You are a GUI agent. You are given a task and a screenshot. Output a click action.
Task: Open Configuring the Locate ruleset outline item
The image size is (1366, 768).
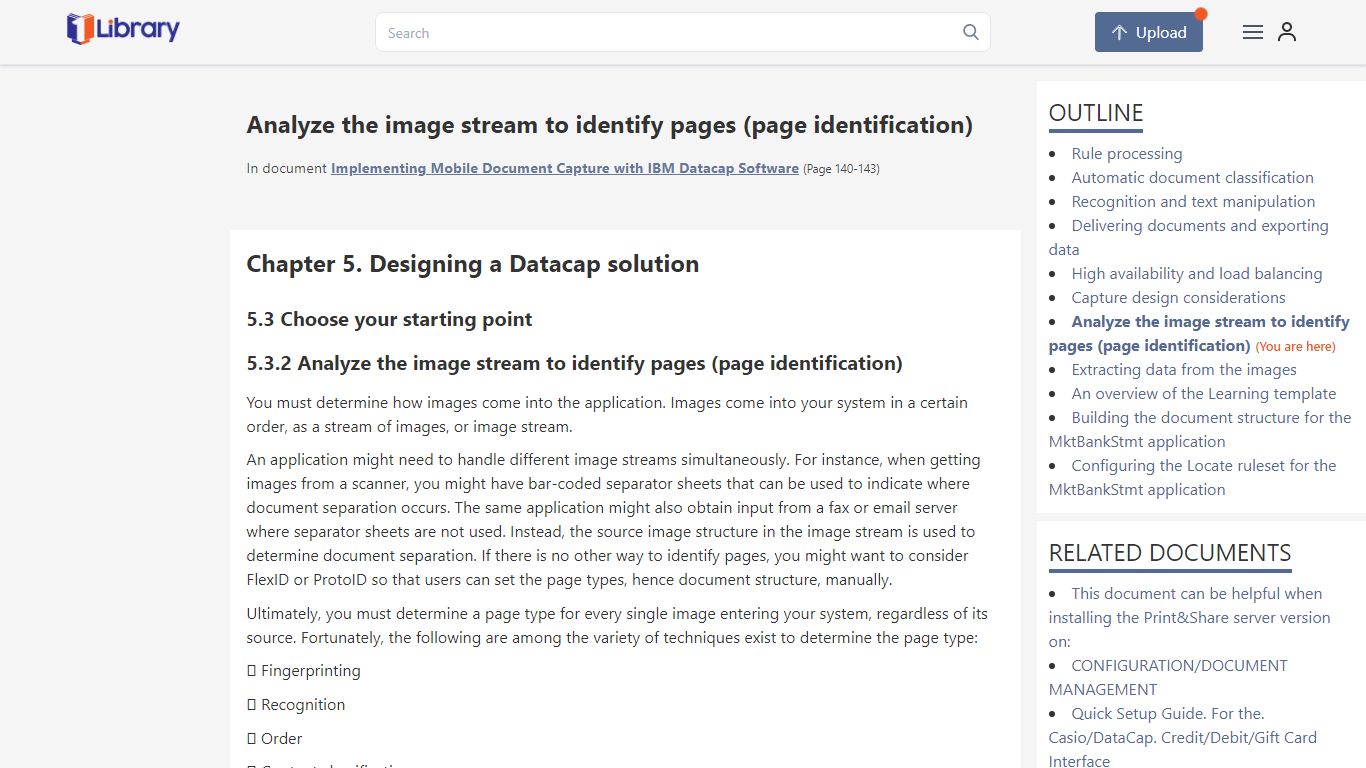[x=1193, y=477]
